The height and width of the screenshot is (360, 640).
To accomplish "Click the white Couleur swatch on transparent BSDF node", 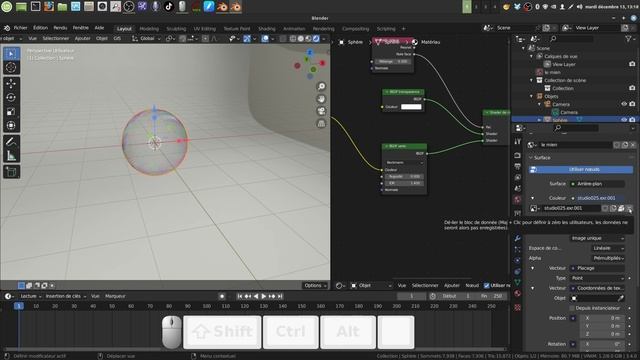I will (x=411, y=107).
